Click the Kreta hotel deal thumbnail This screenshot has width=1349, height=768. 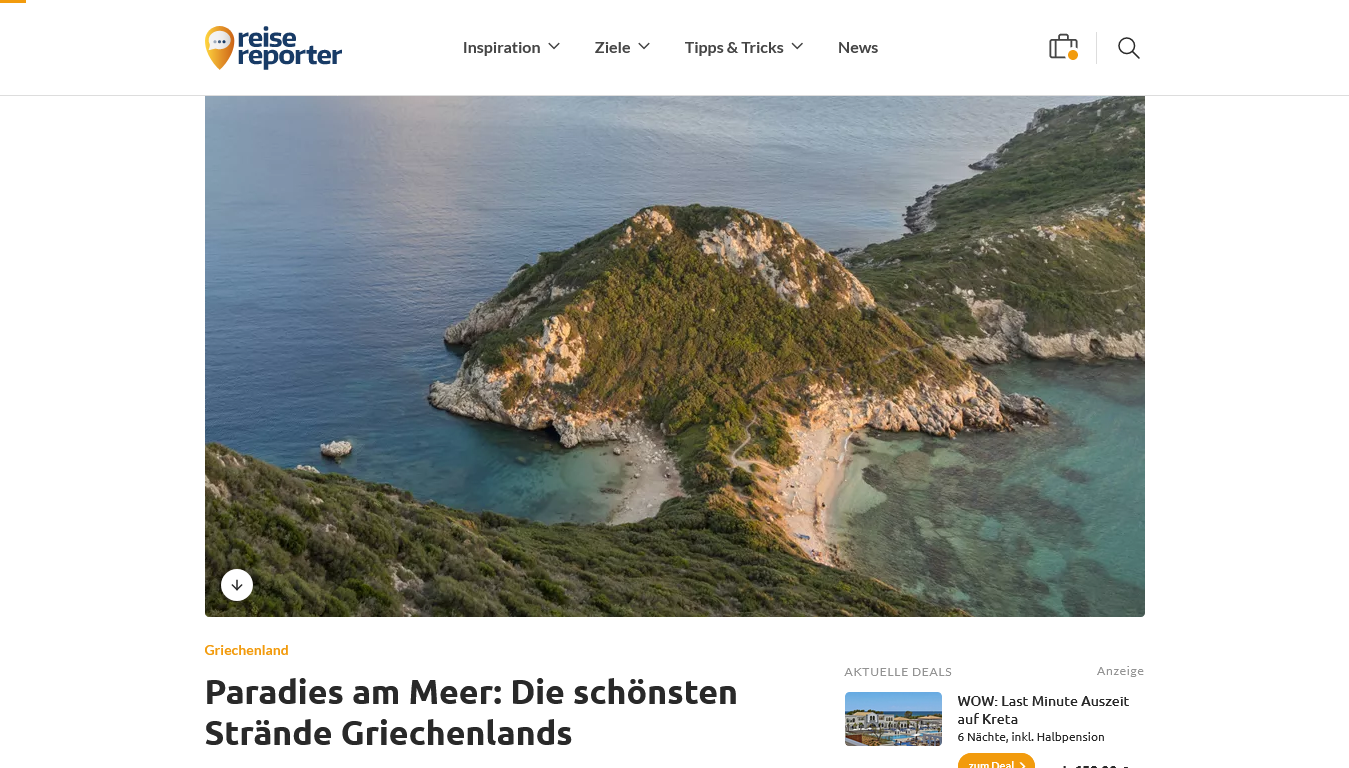(893, 719)
